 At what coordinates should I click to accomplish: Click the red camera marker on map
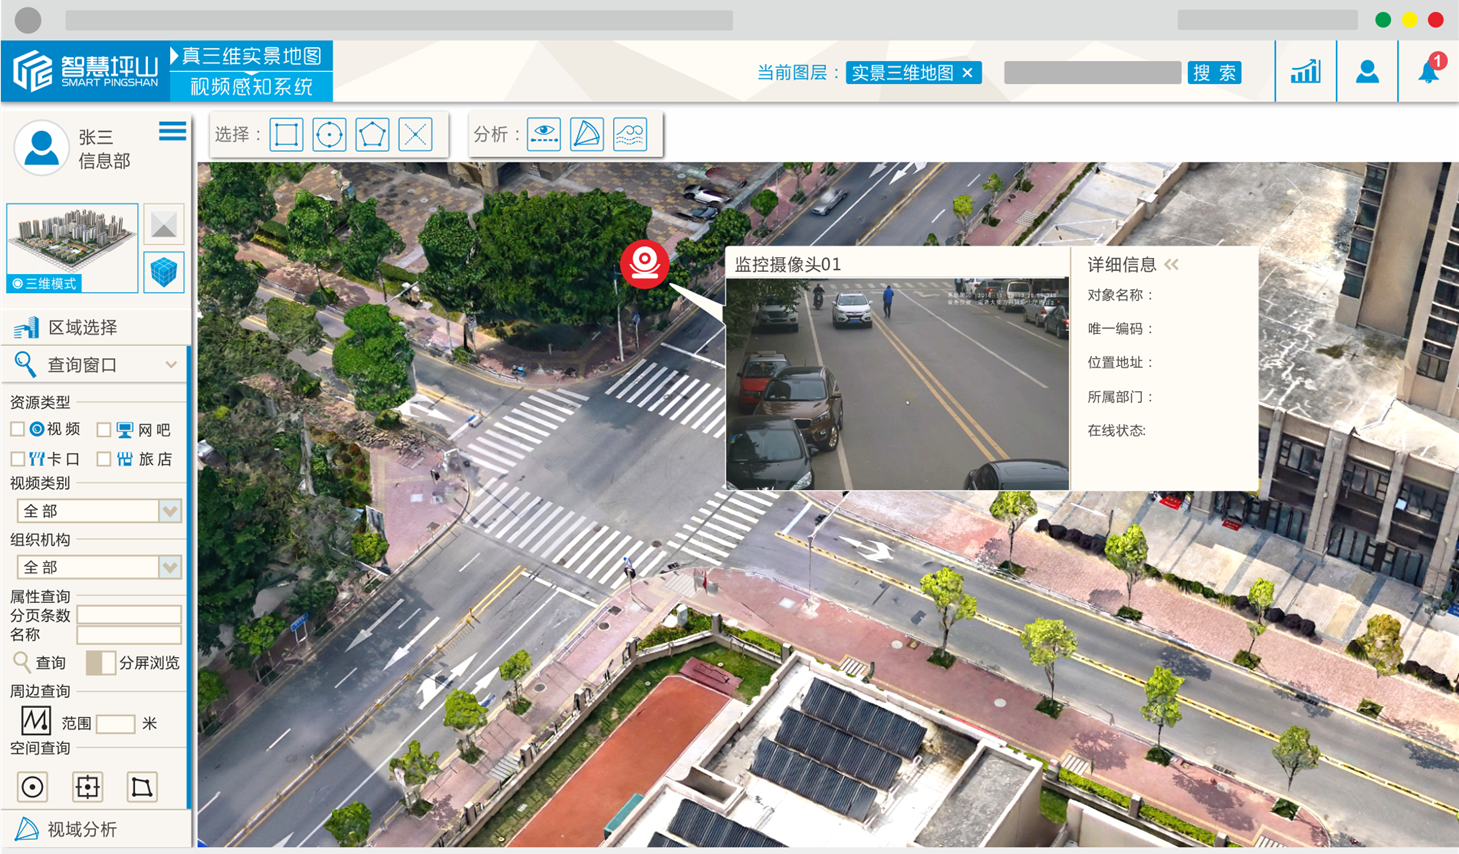(x=645, y=263)
